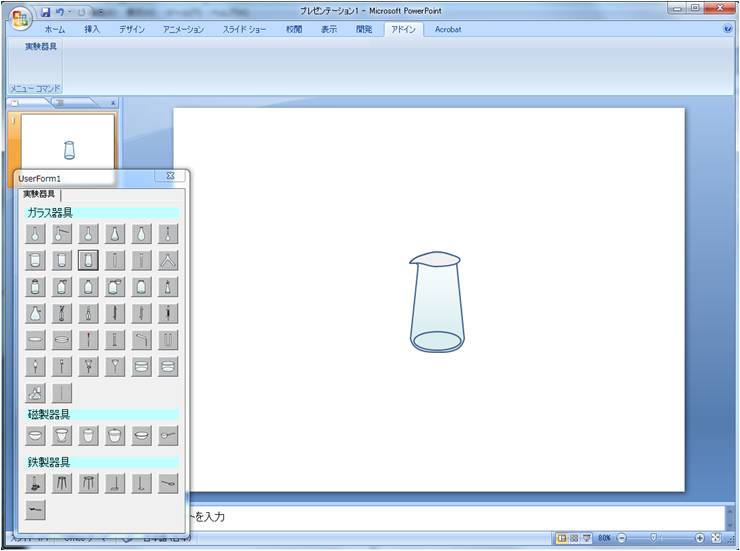Switch to slide sorter view

coord(575,538)
